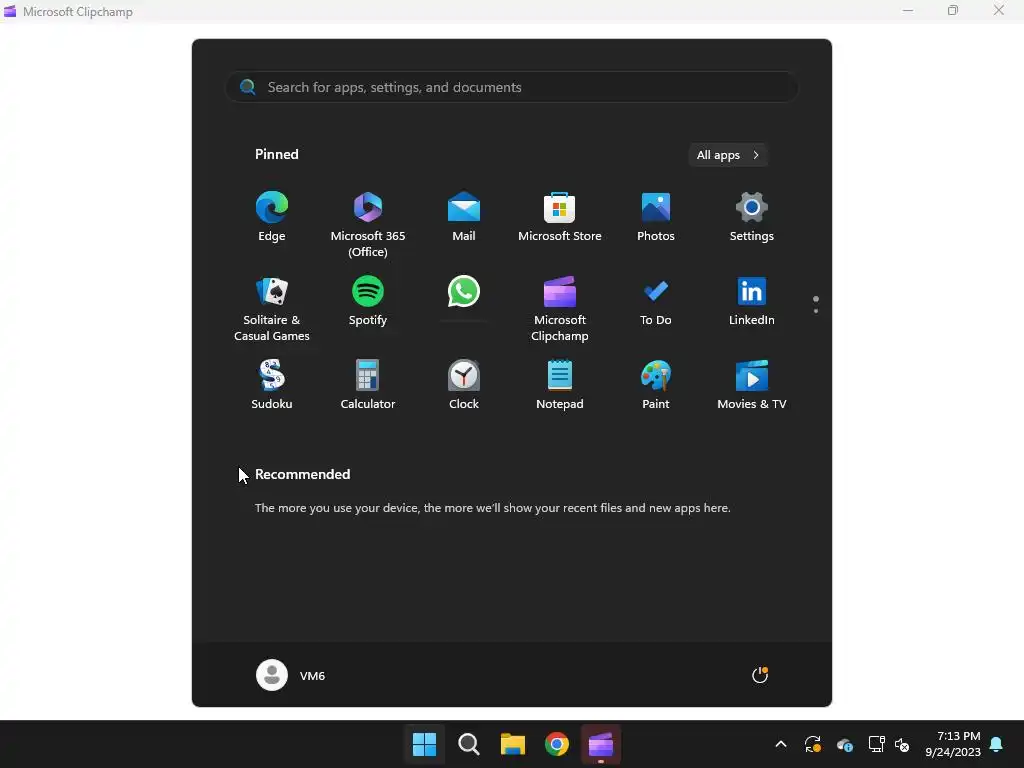Click the Windows Start button on taskbar
Screen dimensions: 1024x768
[x=424, y=744]
